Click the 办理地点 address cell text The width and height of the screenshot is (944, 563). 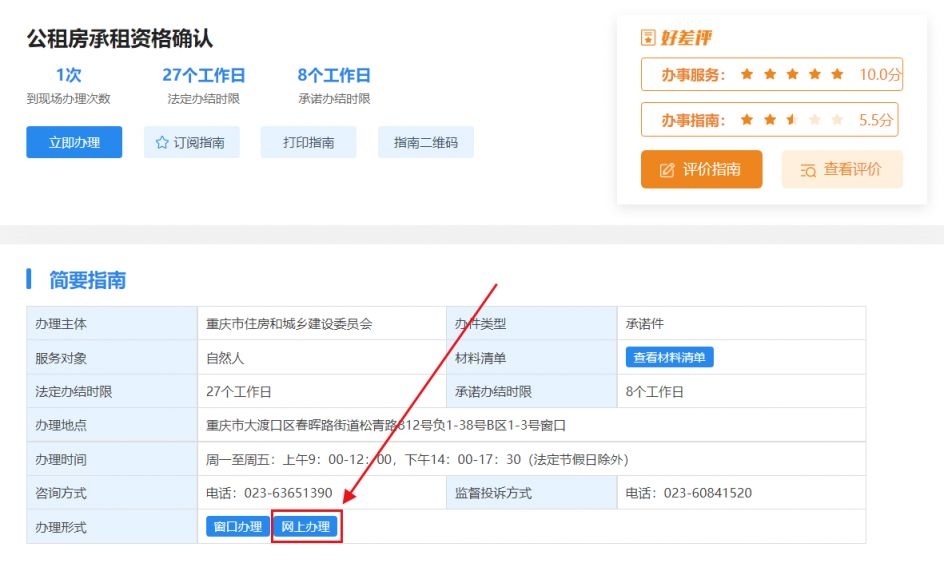[386, 425]
